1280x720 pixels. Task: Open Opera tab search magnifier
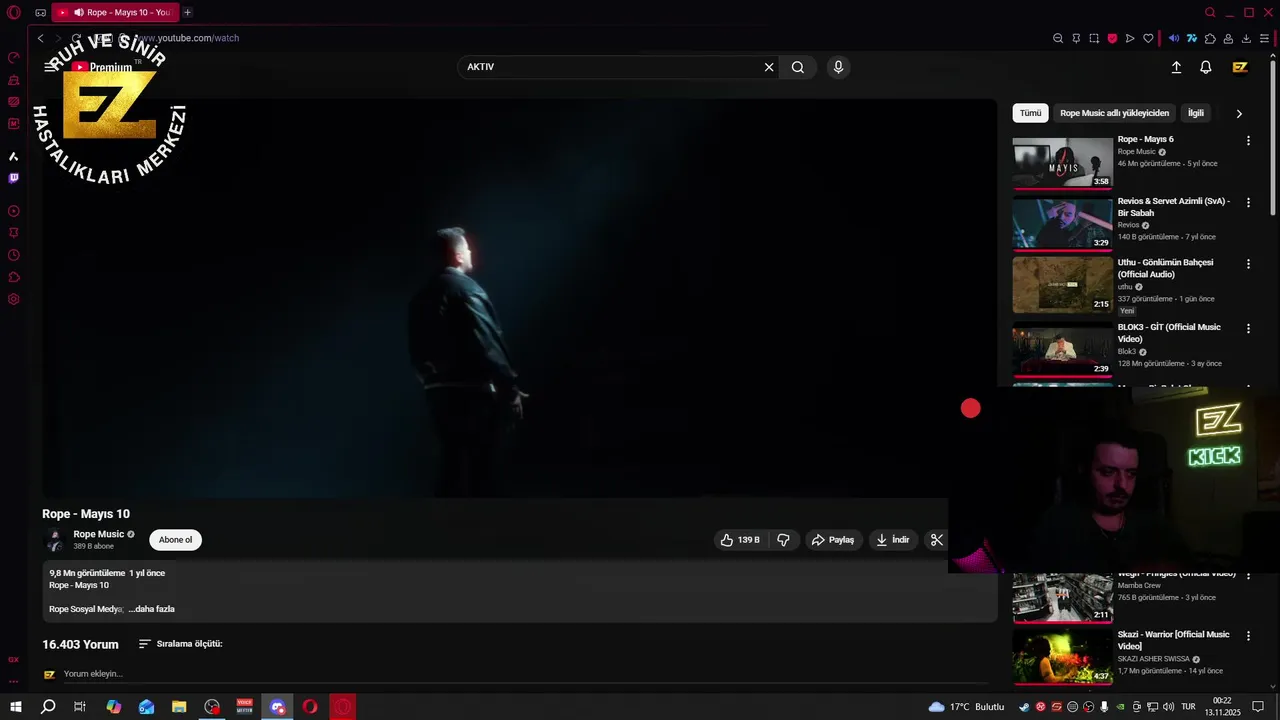click(x=1210, y=13)
